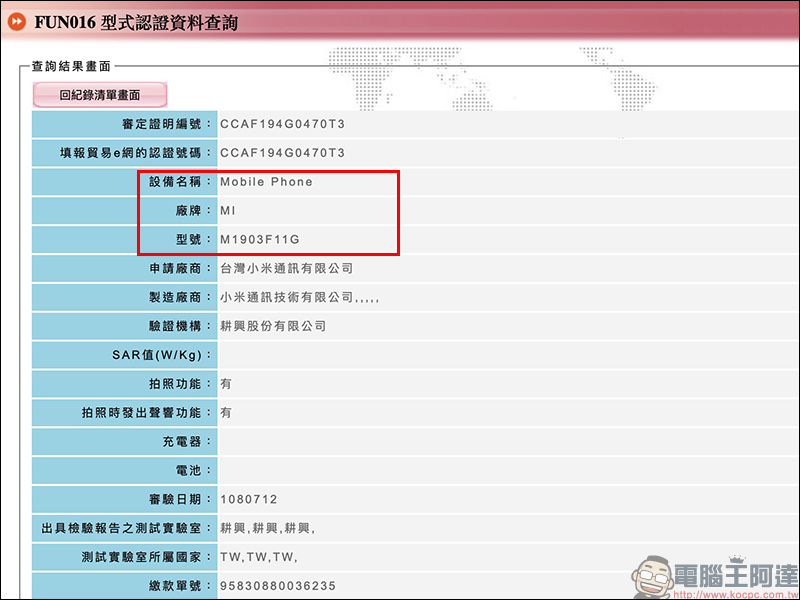800x600 pixels.
Task: Click the 申請廠商 label
Action: (180, 268)
